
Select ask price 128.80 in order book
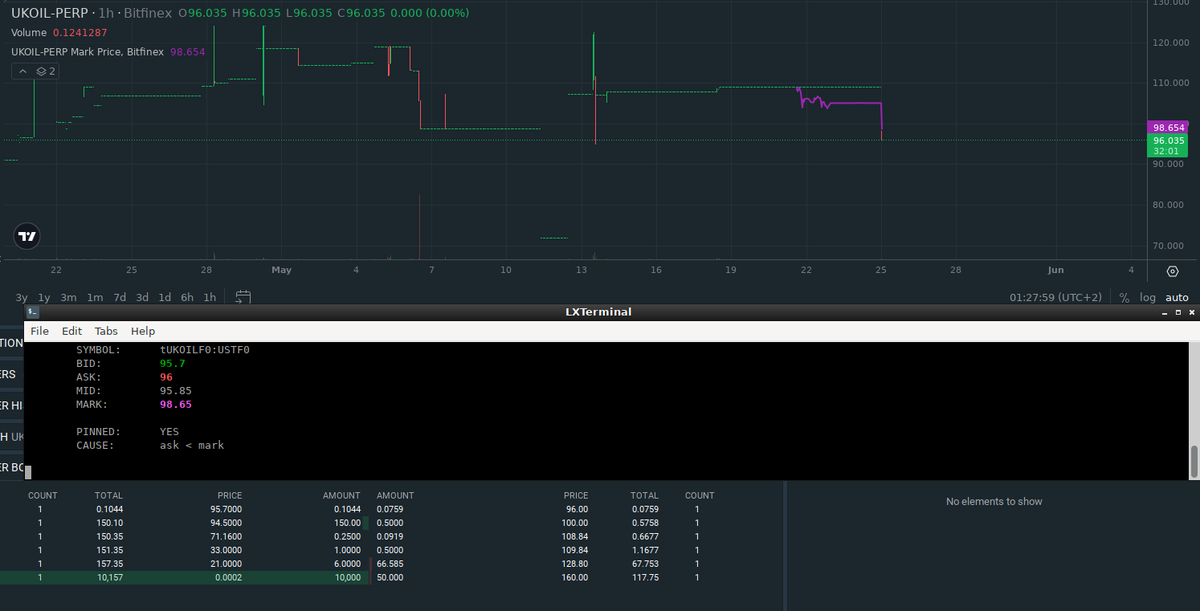click(x=575, y=564)
